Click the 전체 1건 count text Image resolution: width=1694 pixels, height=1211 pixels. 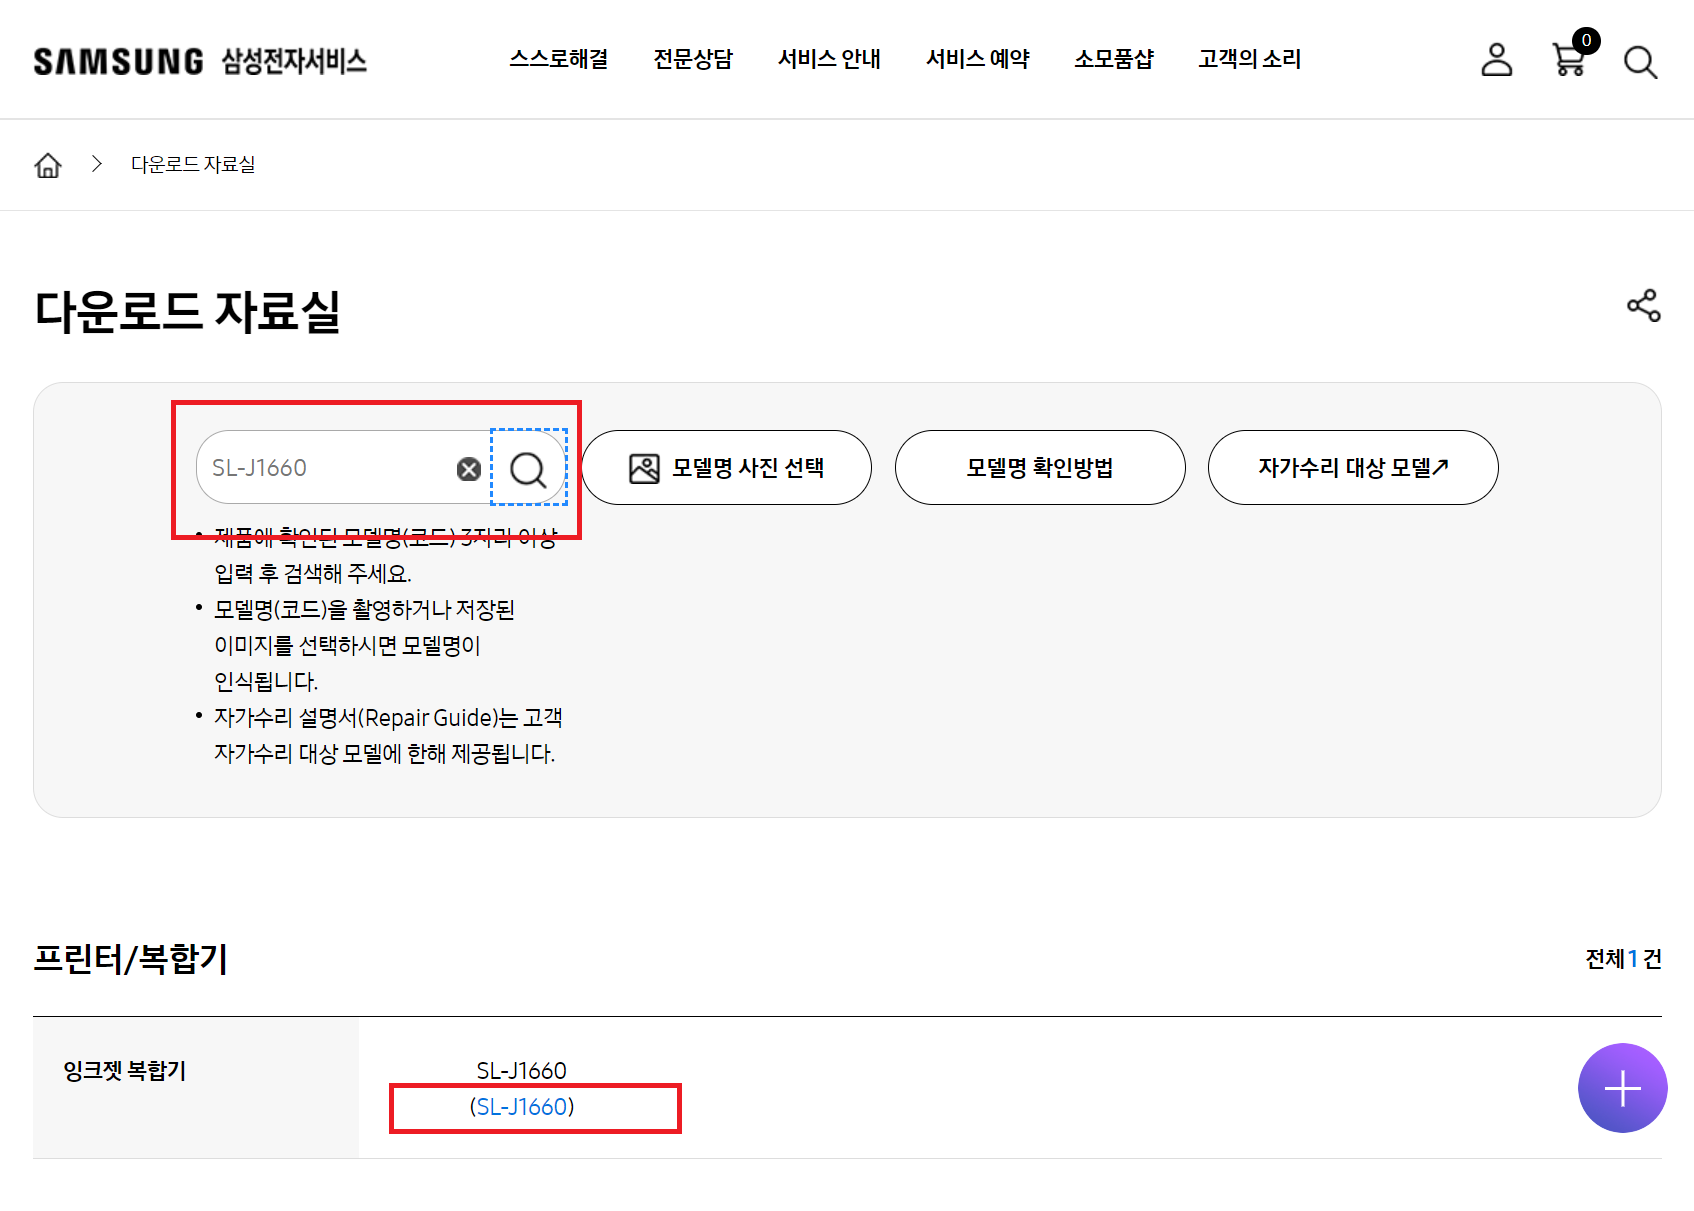[x=1621, y=960]
